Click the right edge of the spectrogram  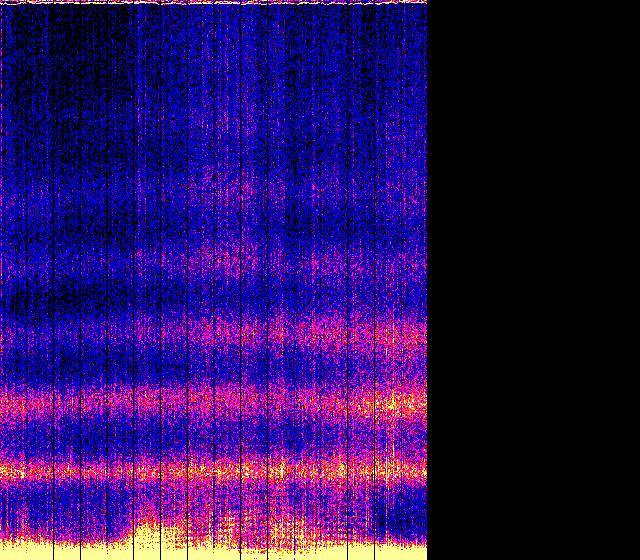coord(426,280)
